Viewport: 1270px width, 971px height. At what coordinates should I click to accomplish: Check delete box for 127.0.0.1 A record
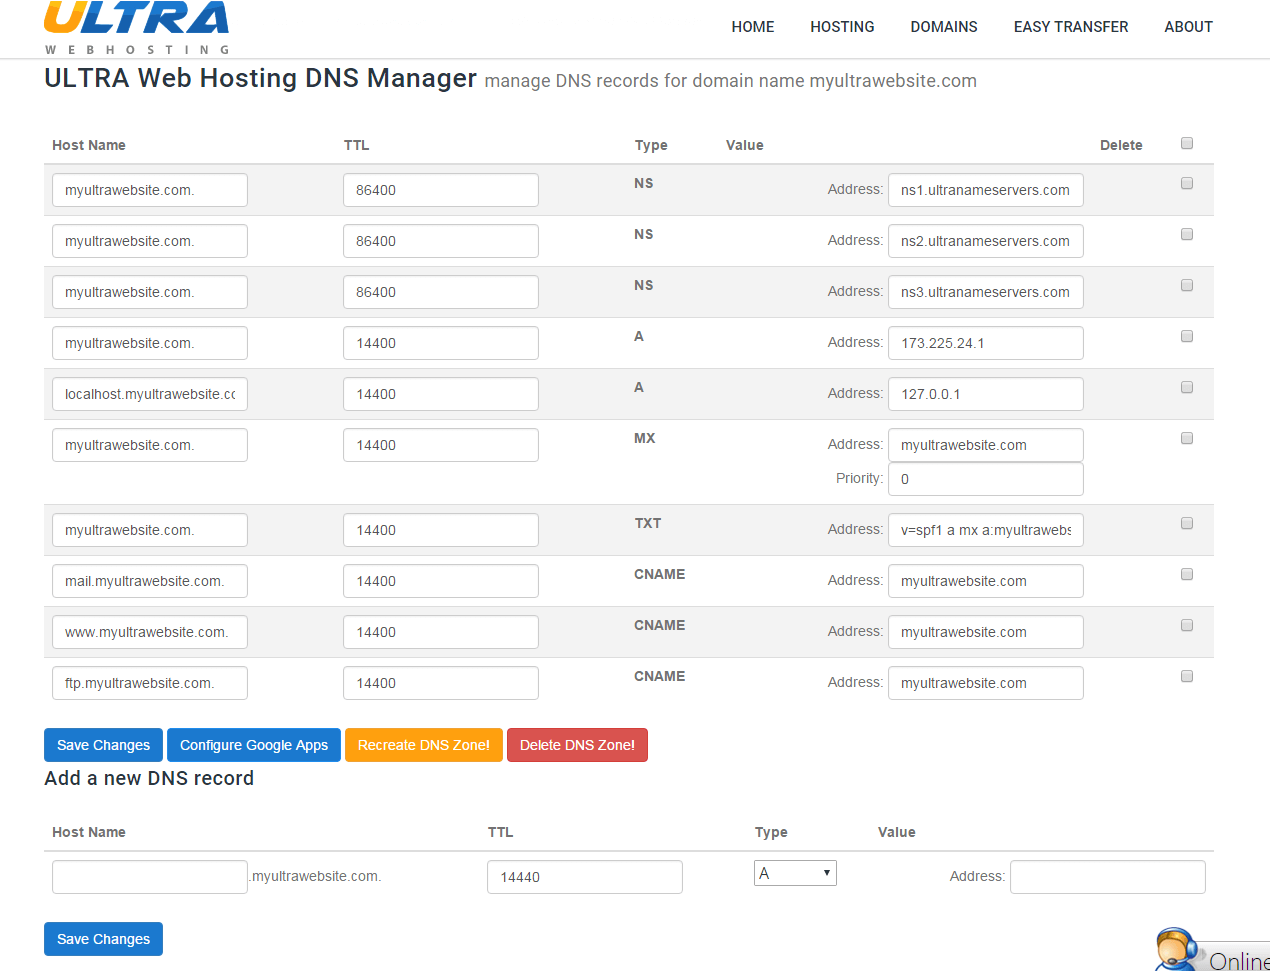click(x=1187, y=387)
